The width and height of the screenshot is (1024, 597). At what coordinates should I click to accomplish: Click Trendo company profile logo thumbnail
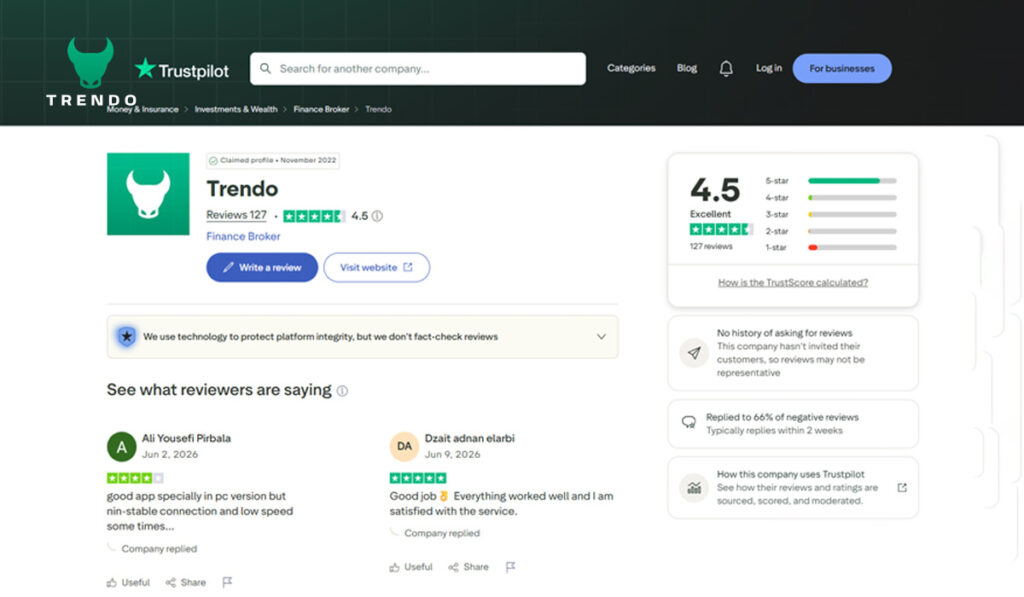coord(148,194)
